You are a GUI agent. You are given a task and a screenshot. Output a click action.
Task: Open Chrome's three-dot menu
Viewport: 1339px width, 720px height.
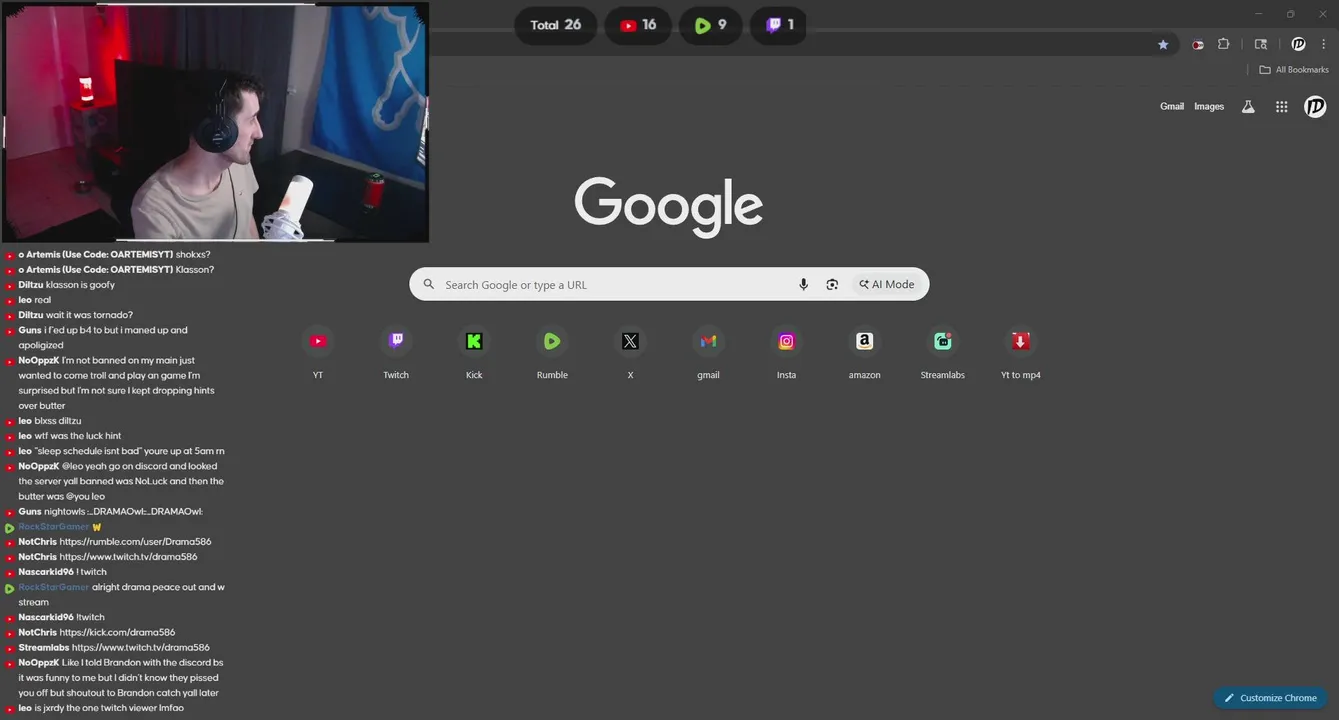pyautogui.click(x=1324, y=44)
